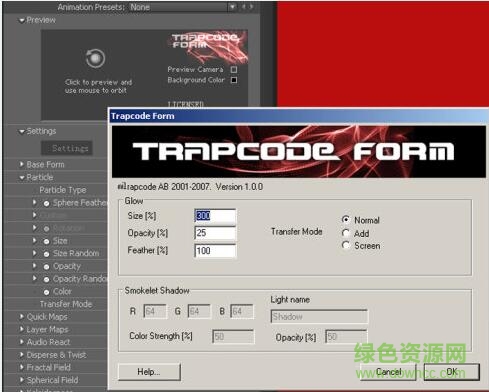The height and width of the screenshot is (392, 489).
Task: Open the Background Color swatch
Action: tap(234, 80)
